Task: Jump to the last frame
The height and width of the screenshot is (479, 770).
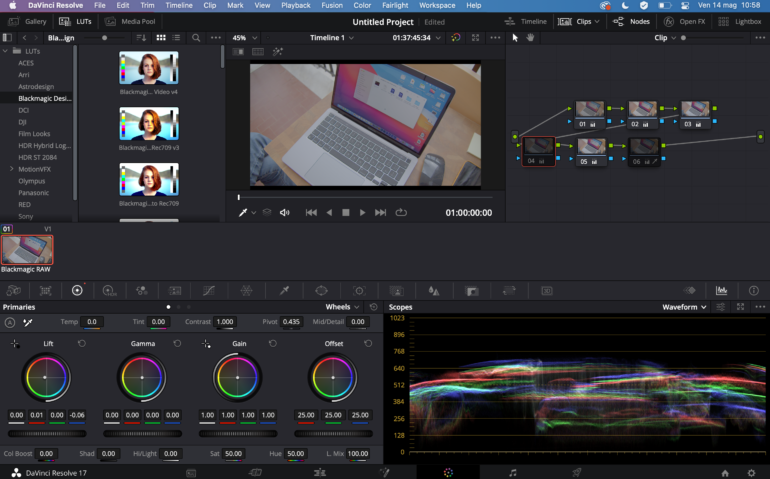Action: (x=381, y=213)
